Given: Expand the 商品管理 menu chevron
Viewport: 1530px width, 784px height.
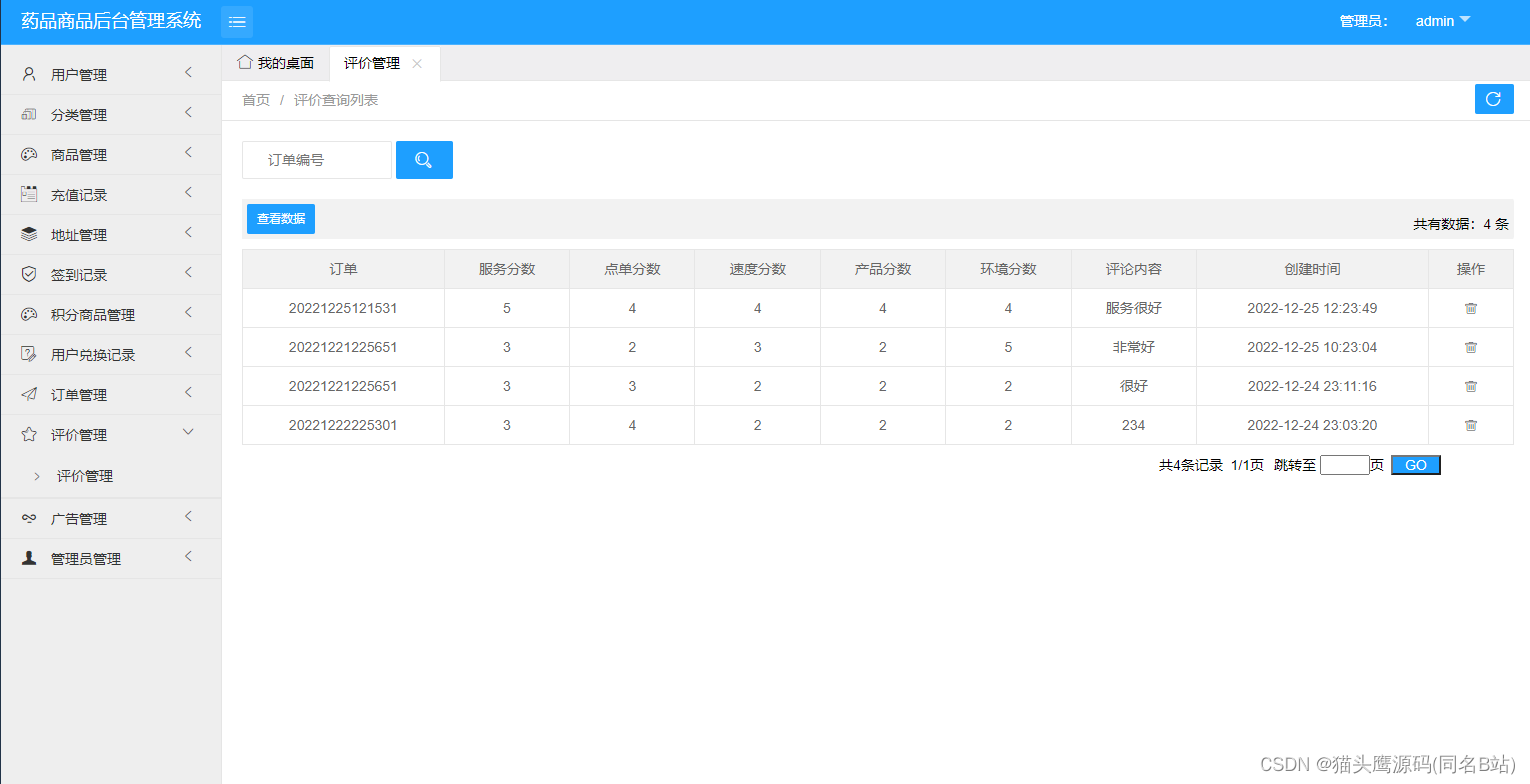Looking at the screenshot, I should 188,152.
